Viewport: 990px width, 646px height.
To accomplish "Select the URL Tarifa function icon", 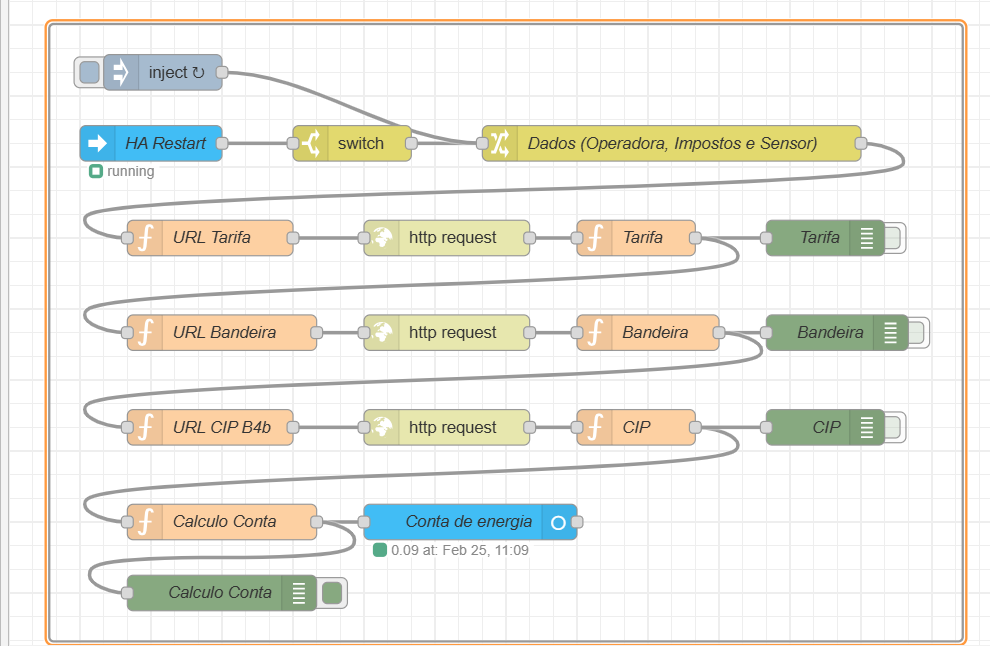I will tap(145, 238).
